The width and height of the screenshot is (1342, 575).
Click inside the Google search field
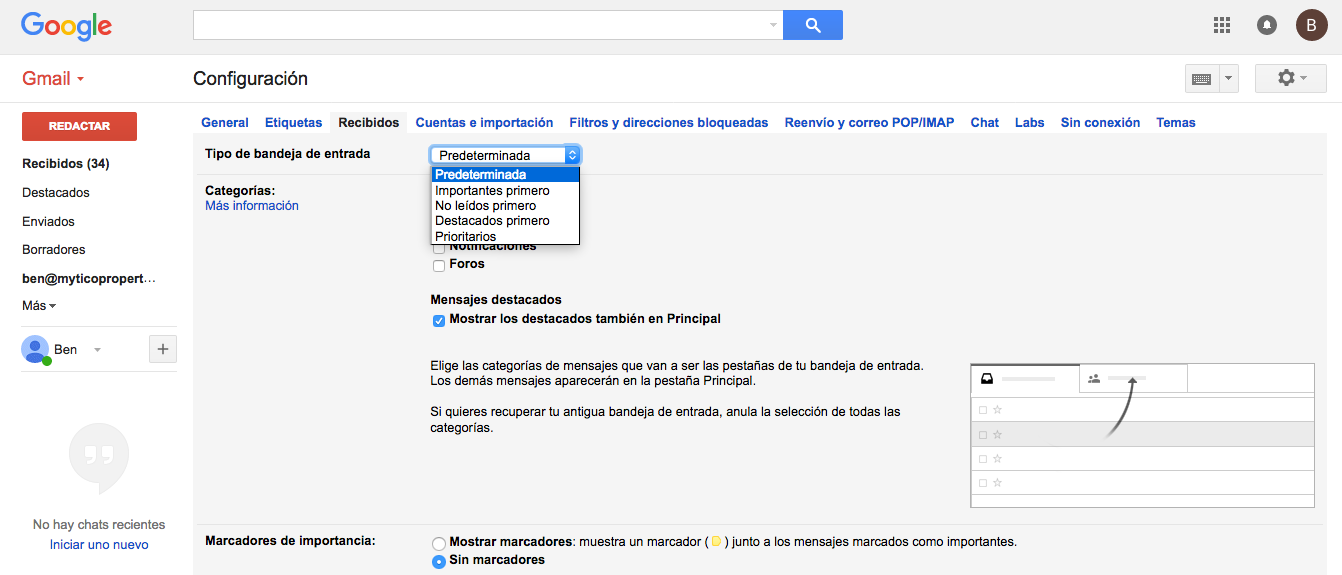tap(480, 25)
